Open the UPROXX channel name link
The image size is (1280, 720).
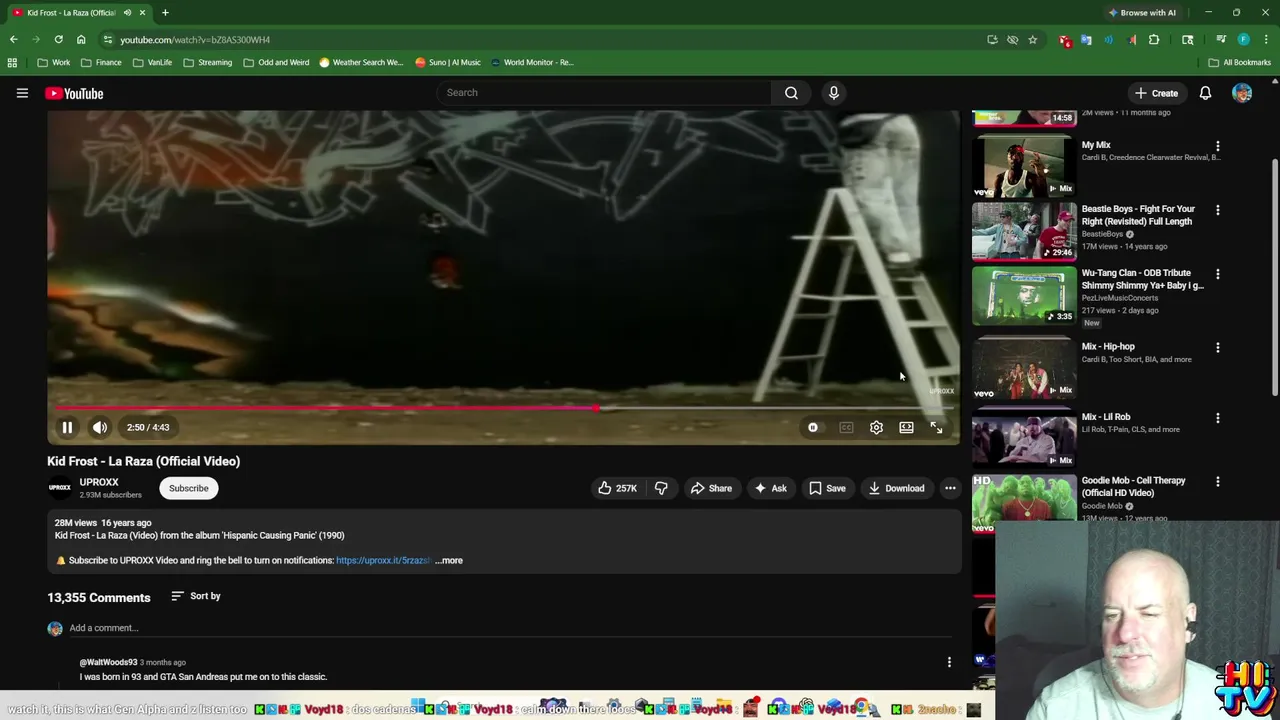pos(99,482)
